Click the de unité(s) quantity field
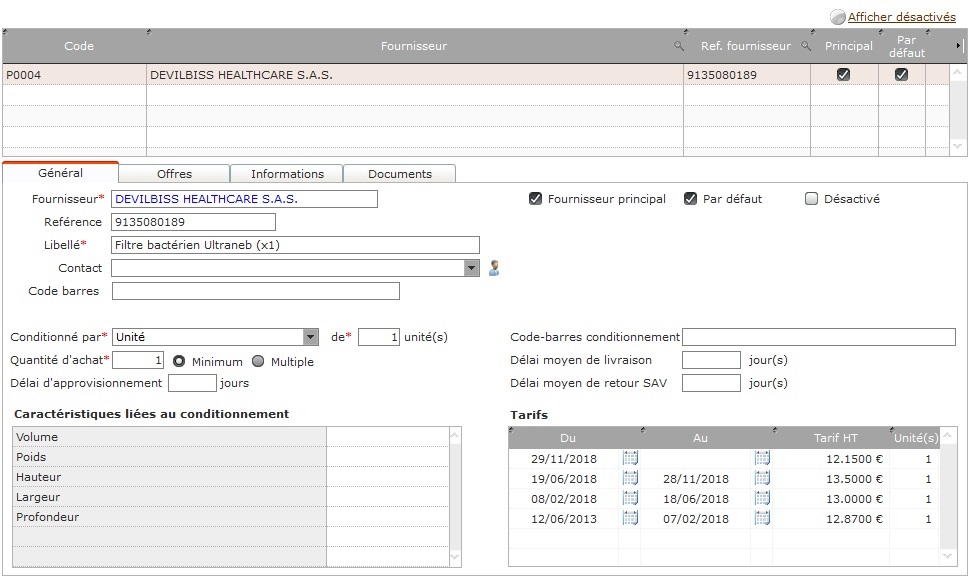Image resolution: width=972 pixels, height=577 pixels. (x=379, y=337)
